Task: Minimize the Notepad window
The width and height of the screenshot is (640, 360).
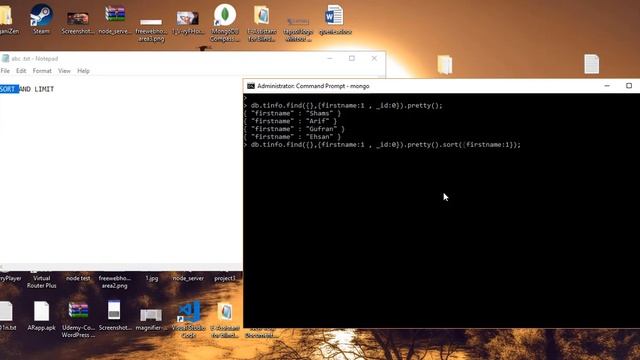Action: pos(330,58)
